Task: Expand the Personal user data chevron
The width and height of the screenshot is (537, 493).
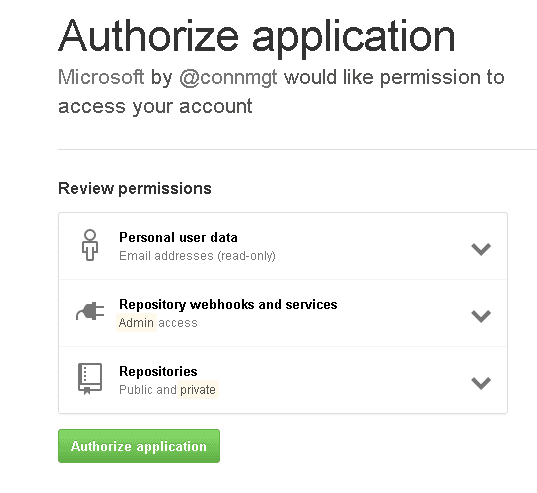Action: [481, 249]
